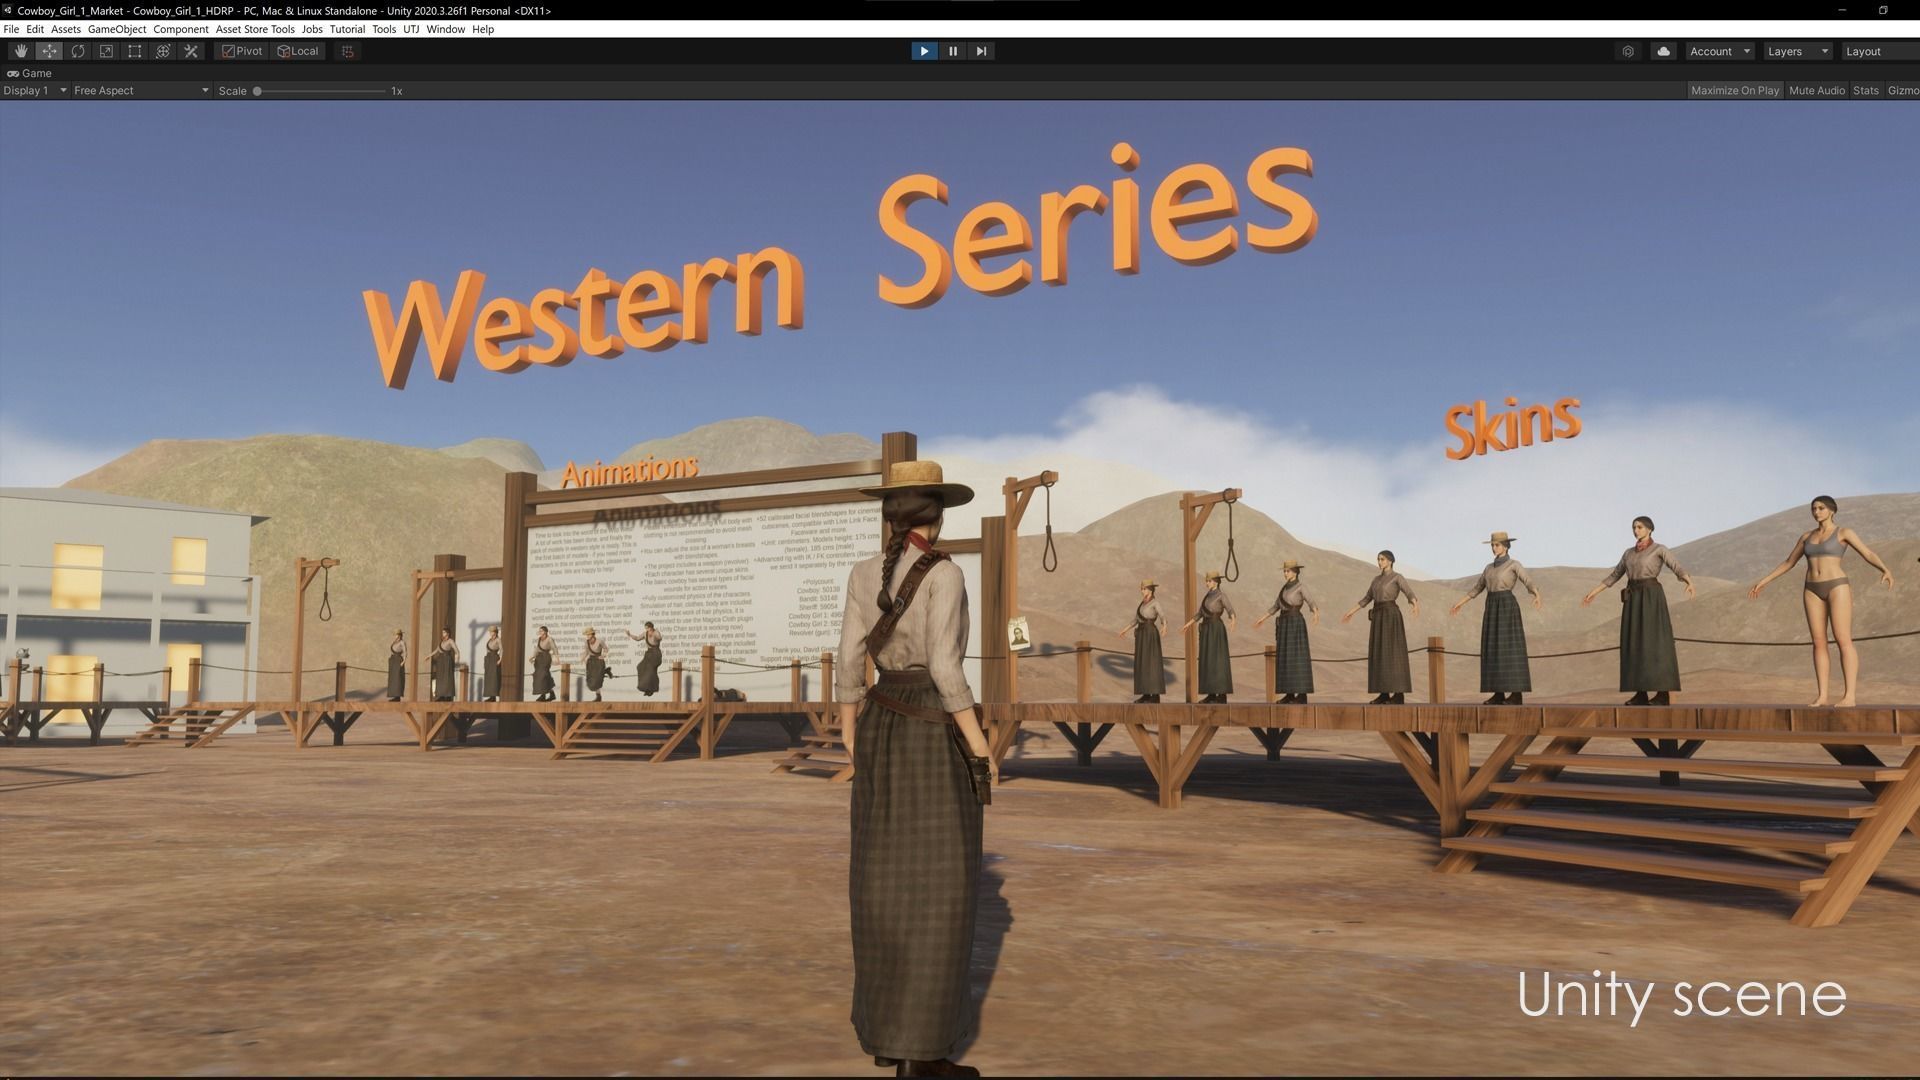Toggle Local handle rotation
The image size is (1920, 1080).
click(x=298, y=51)
